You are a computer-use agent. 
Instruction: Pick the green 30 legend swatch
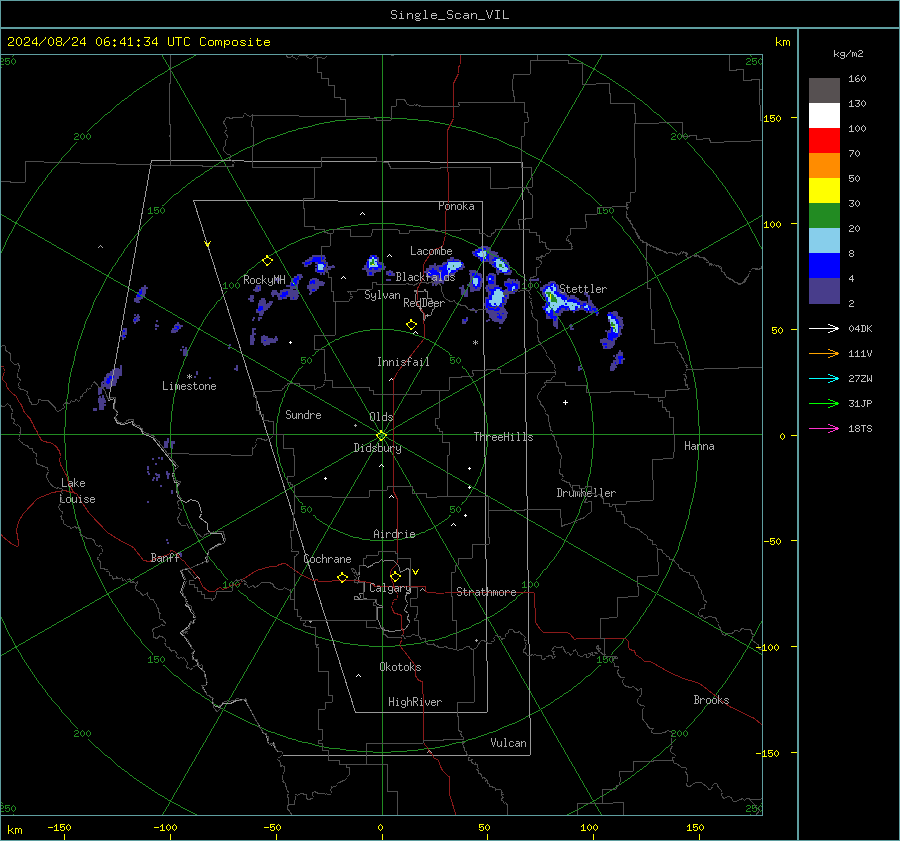point(824,216)
